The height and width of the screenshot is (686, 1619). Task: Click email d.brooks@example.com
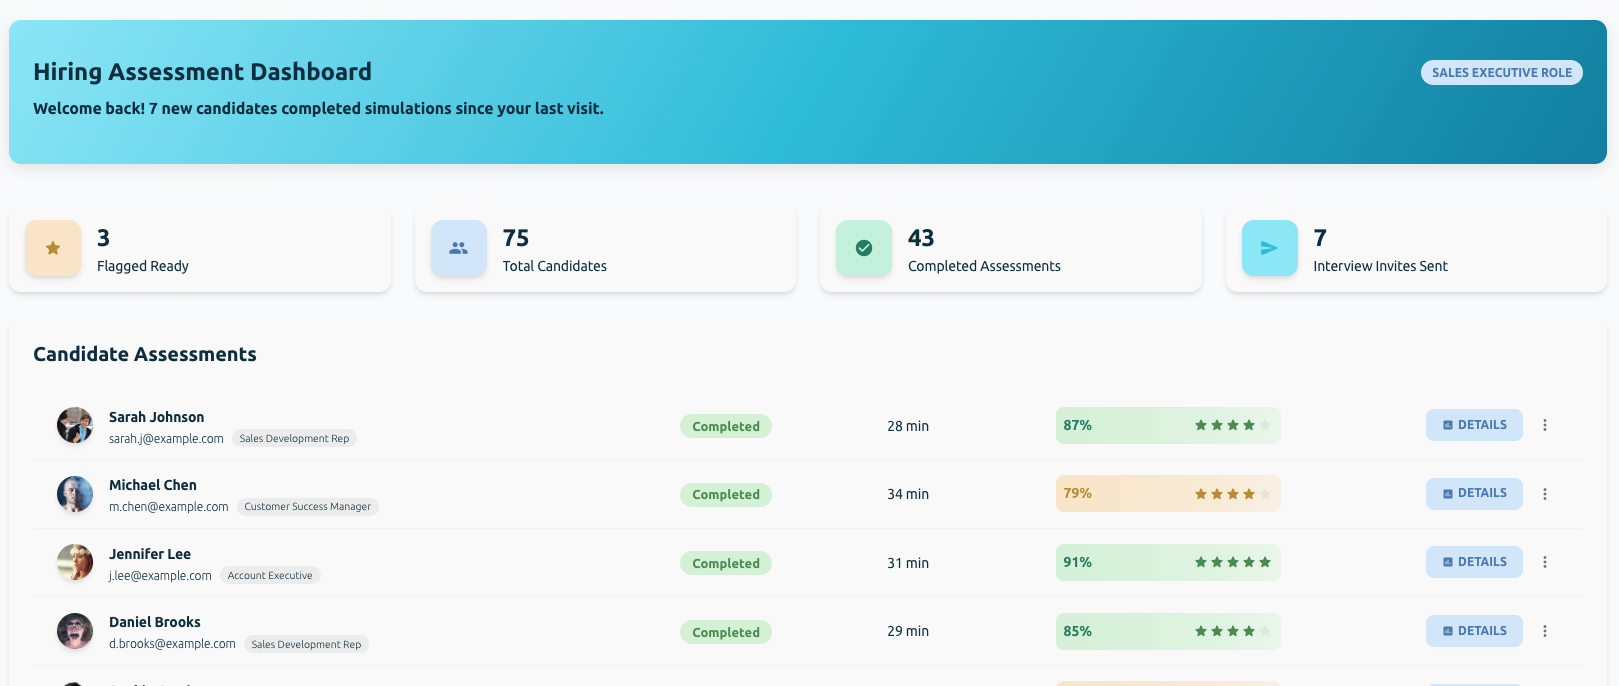(172, 644)
